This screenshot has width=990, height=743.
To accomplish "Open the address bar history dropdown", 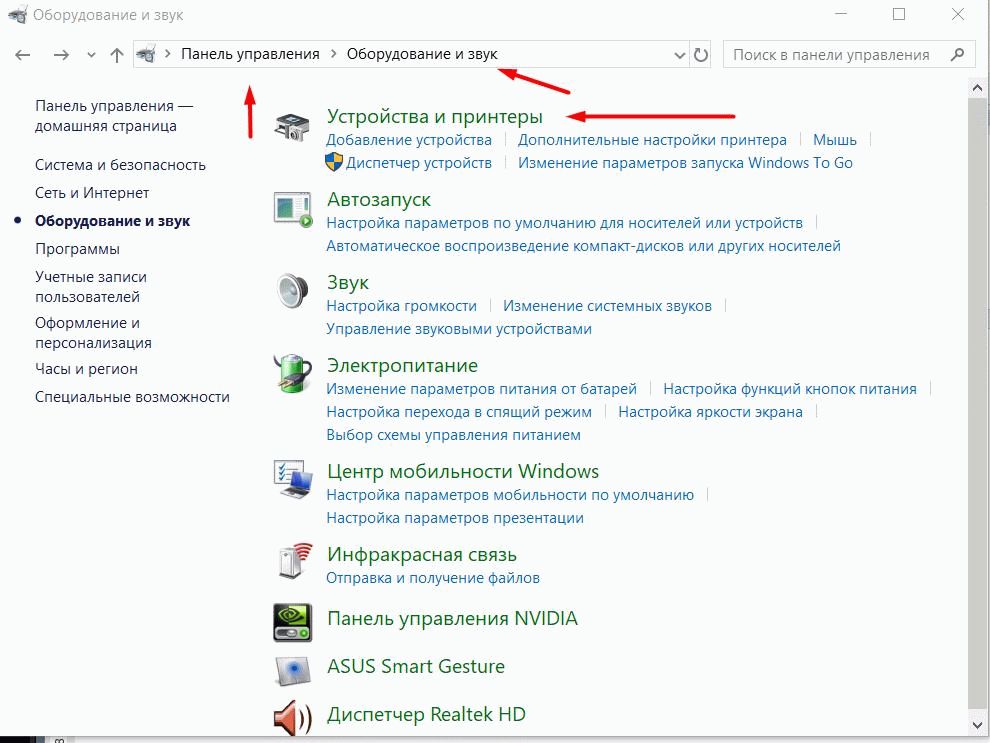I will (680, 55).
